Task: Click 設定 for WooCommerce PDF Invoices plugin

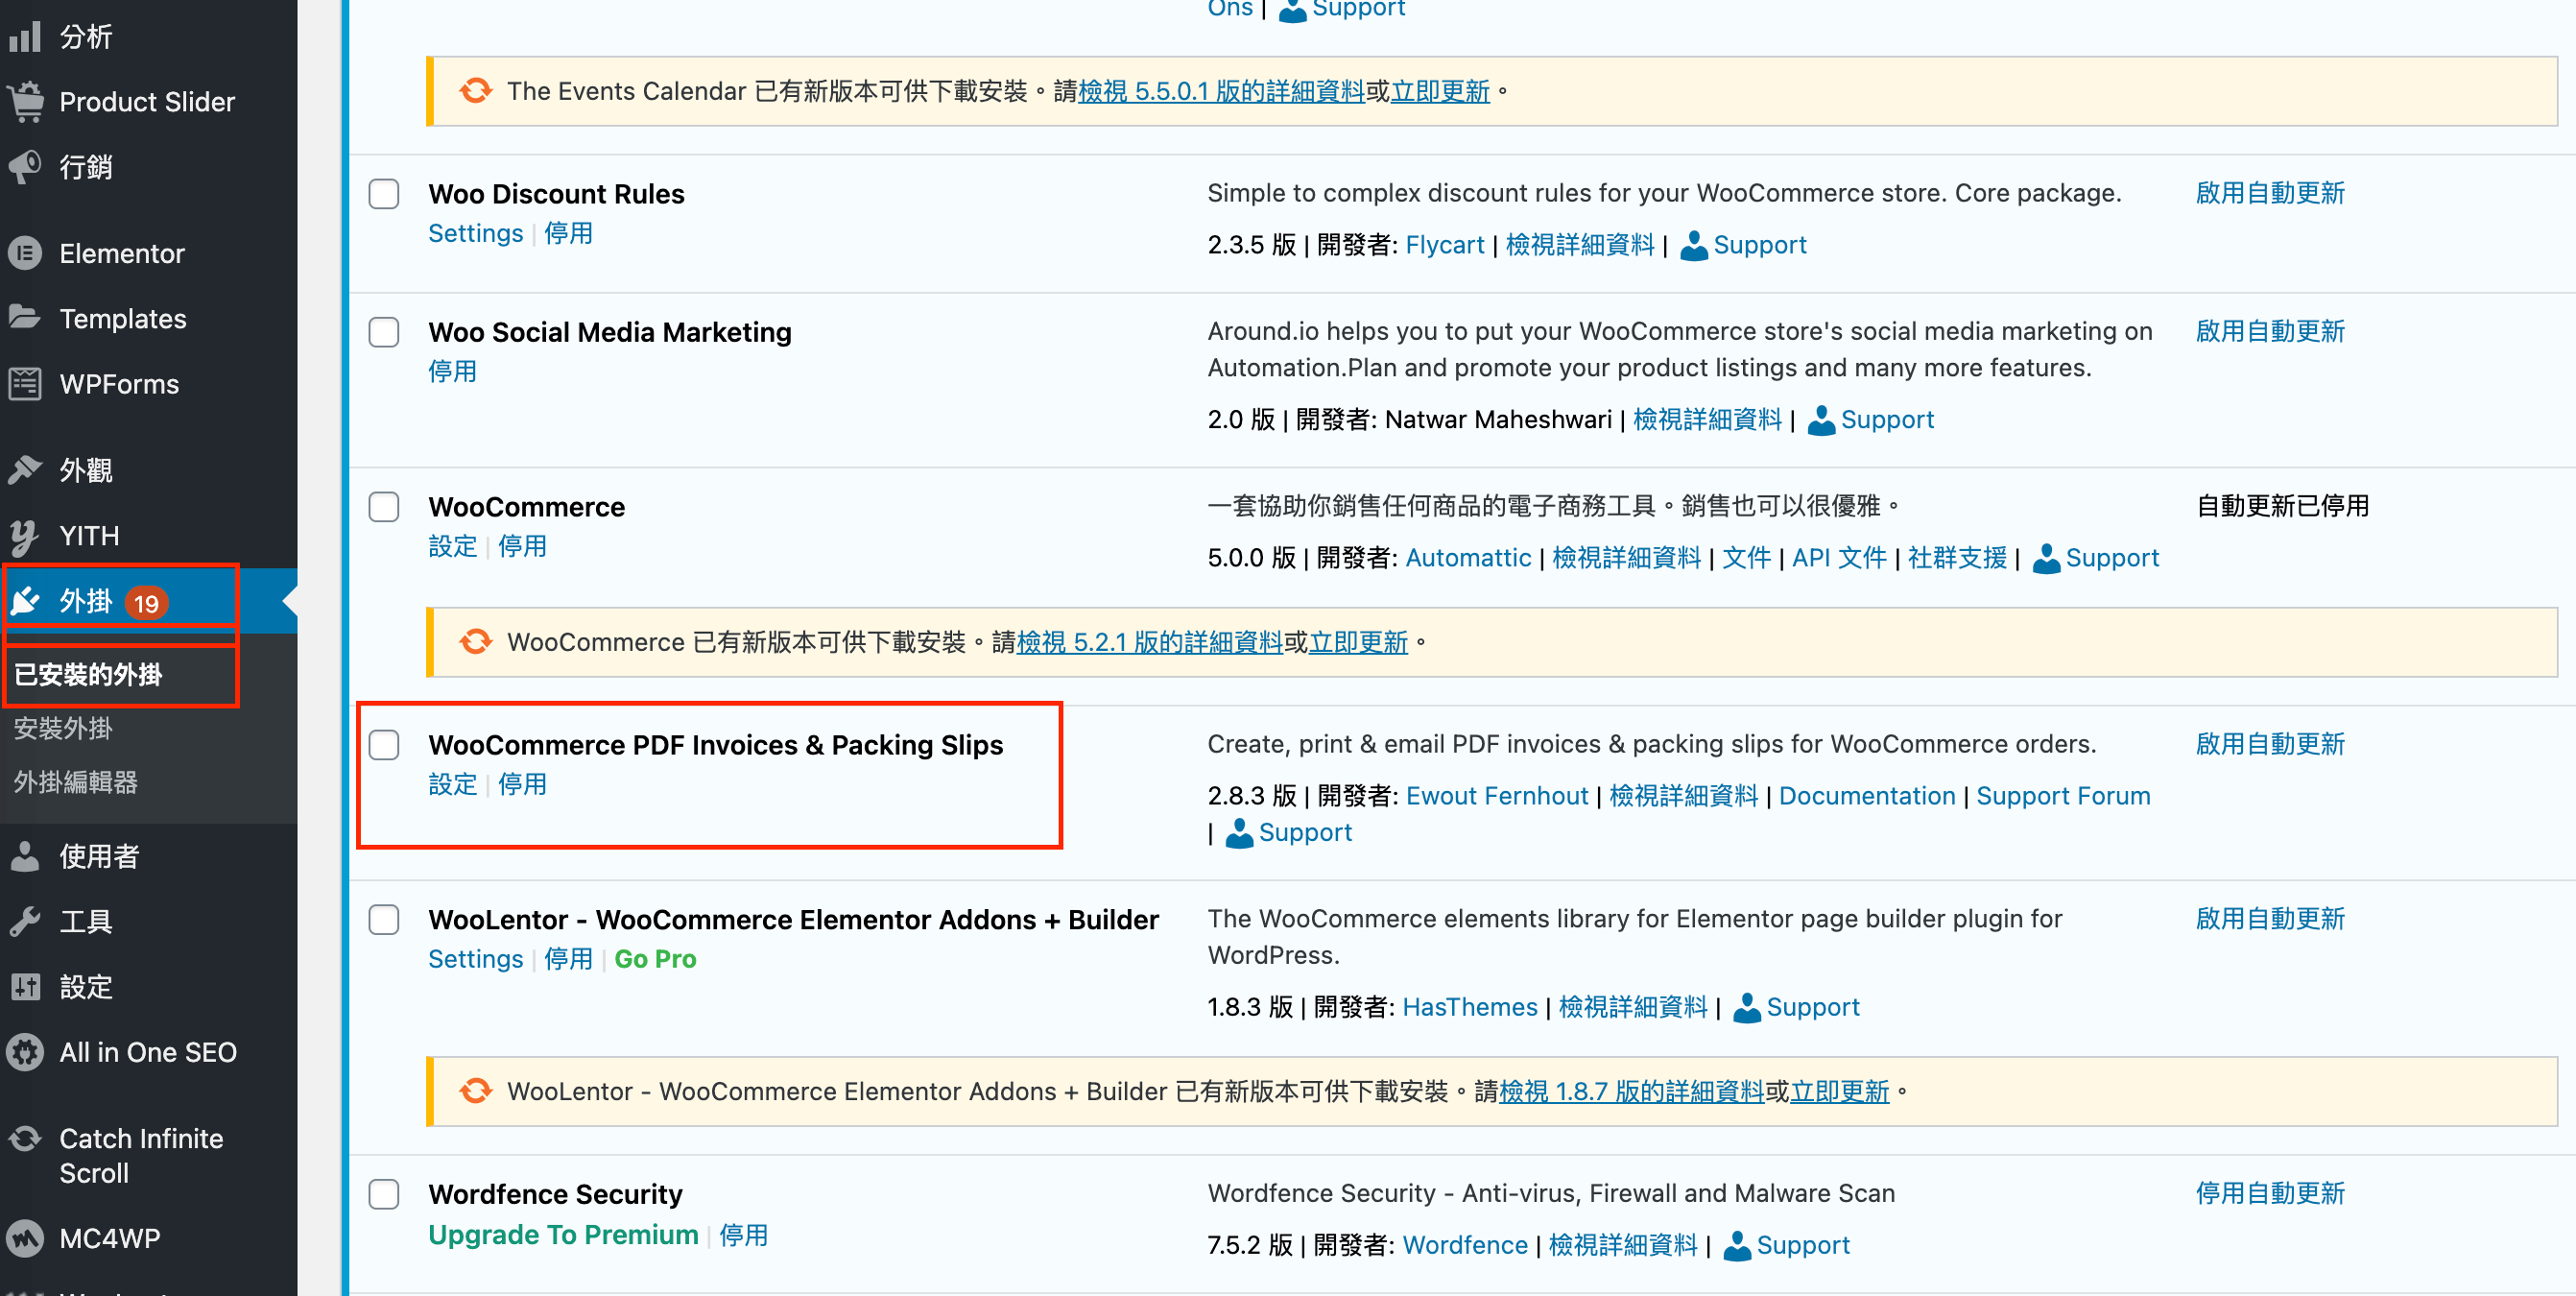Action: coord(451,783)
